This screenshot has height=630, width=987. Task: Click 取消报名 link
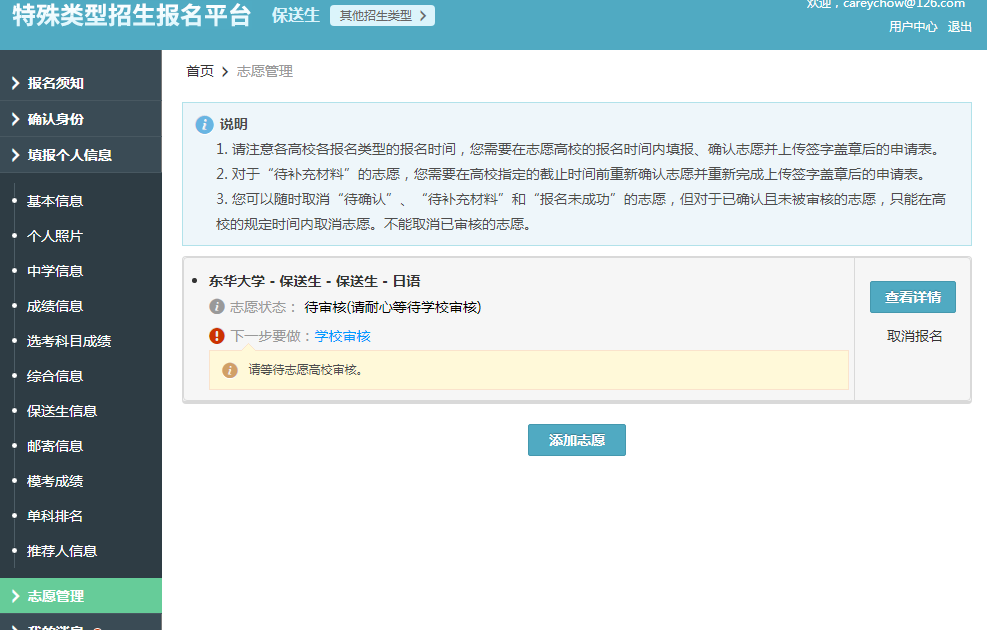(914, 336)
